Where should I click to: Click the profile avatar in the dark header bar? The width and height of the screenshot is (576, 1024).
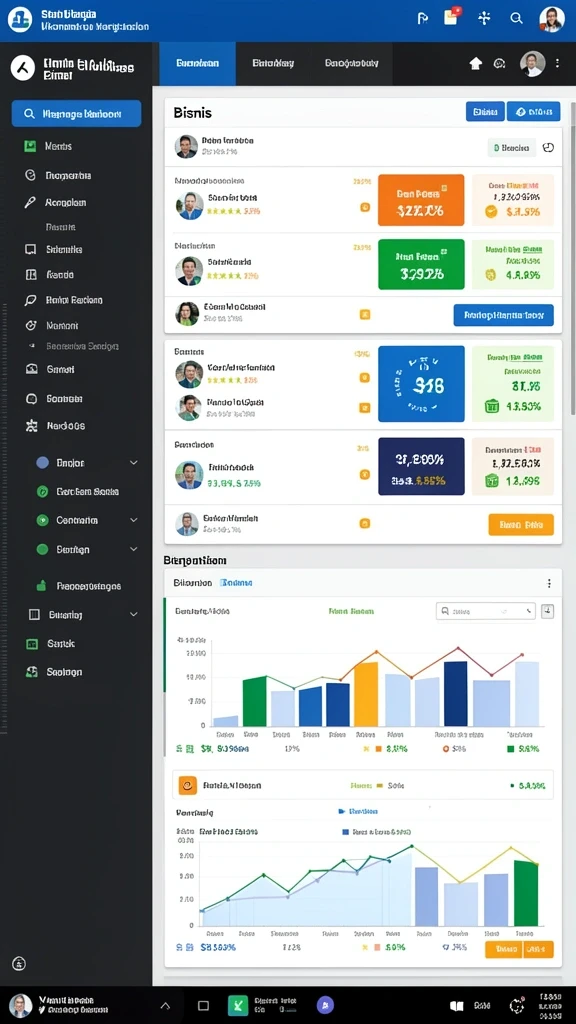[532, 63]
